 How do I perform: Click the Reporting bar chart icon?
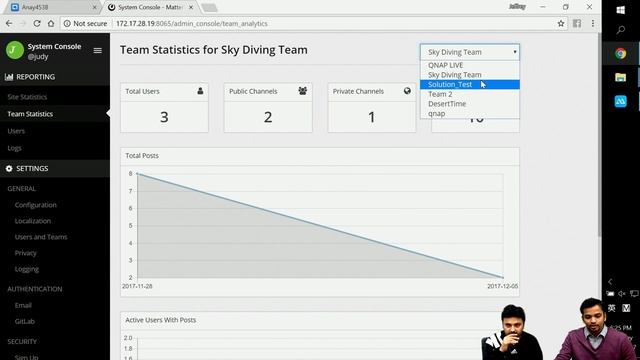[x=9, y=77]
